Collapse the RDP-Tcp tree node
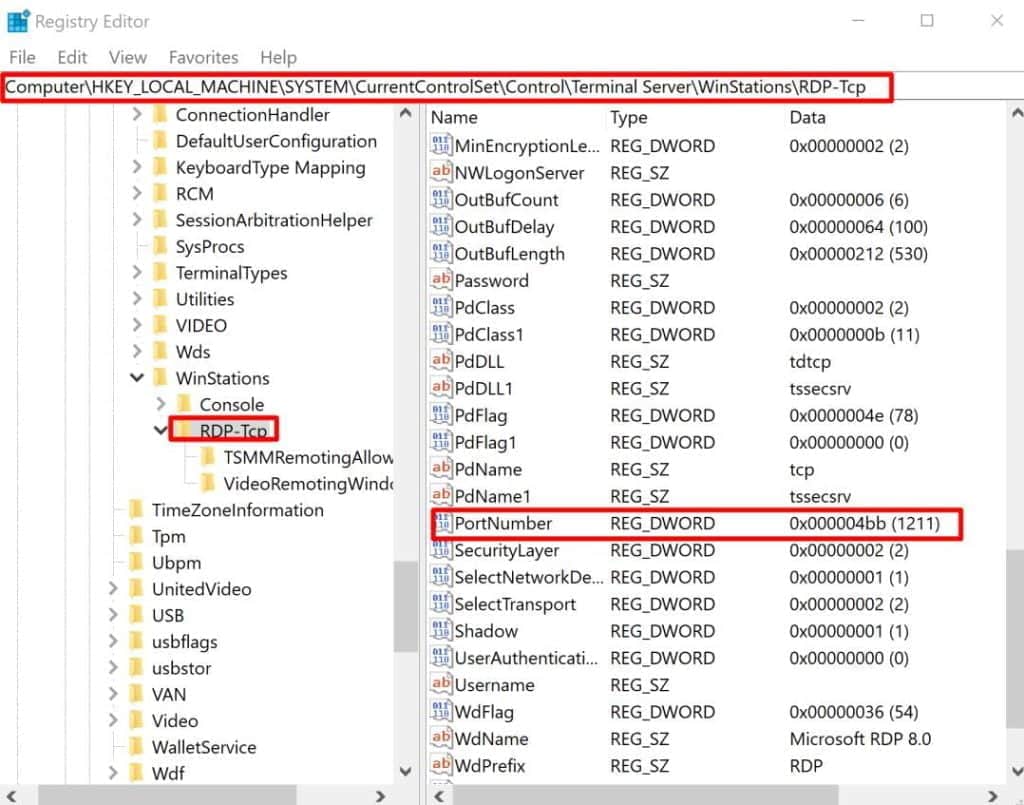 point(160,431)
